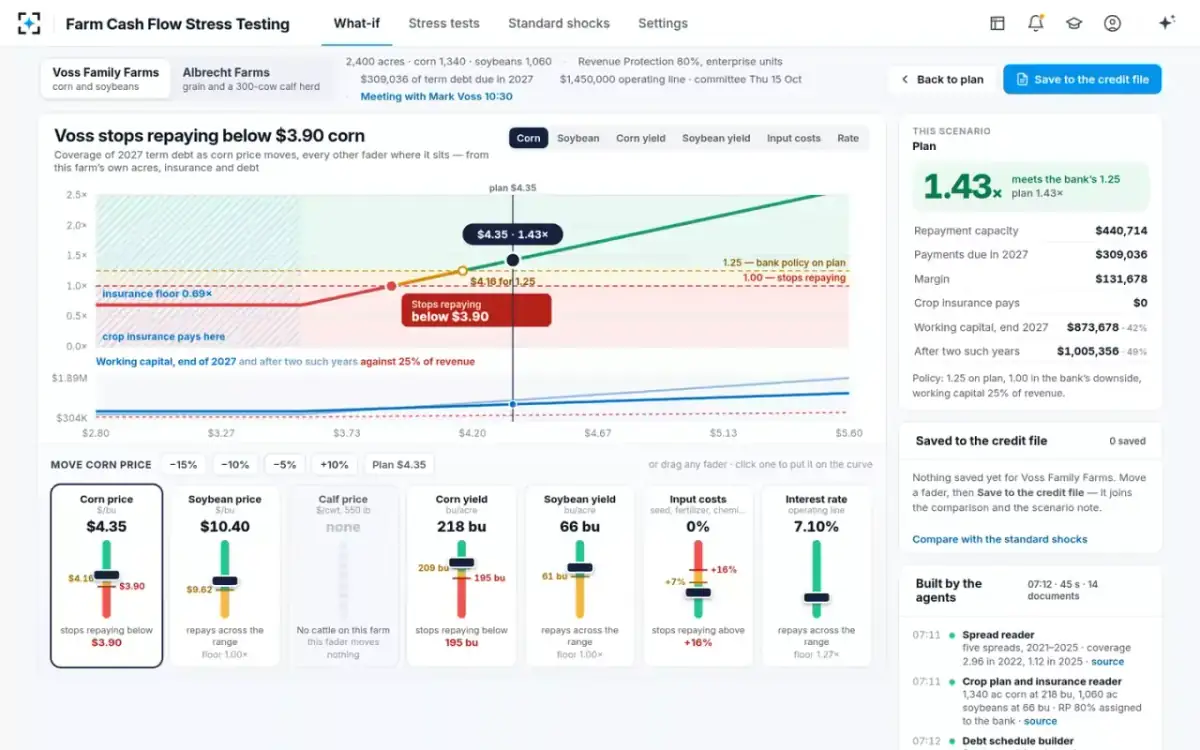Open user account profile icon
Viewport: 1200px width, 750px height.
tap(1112, 23)
